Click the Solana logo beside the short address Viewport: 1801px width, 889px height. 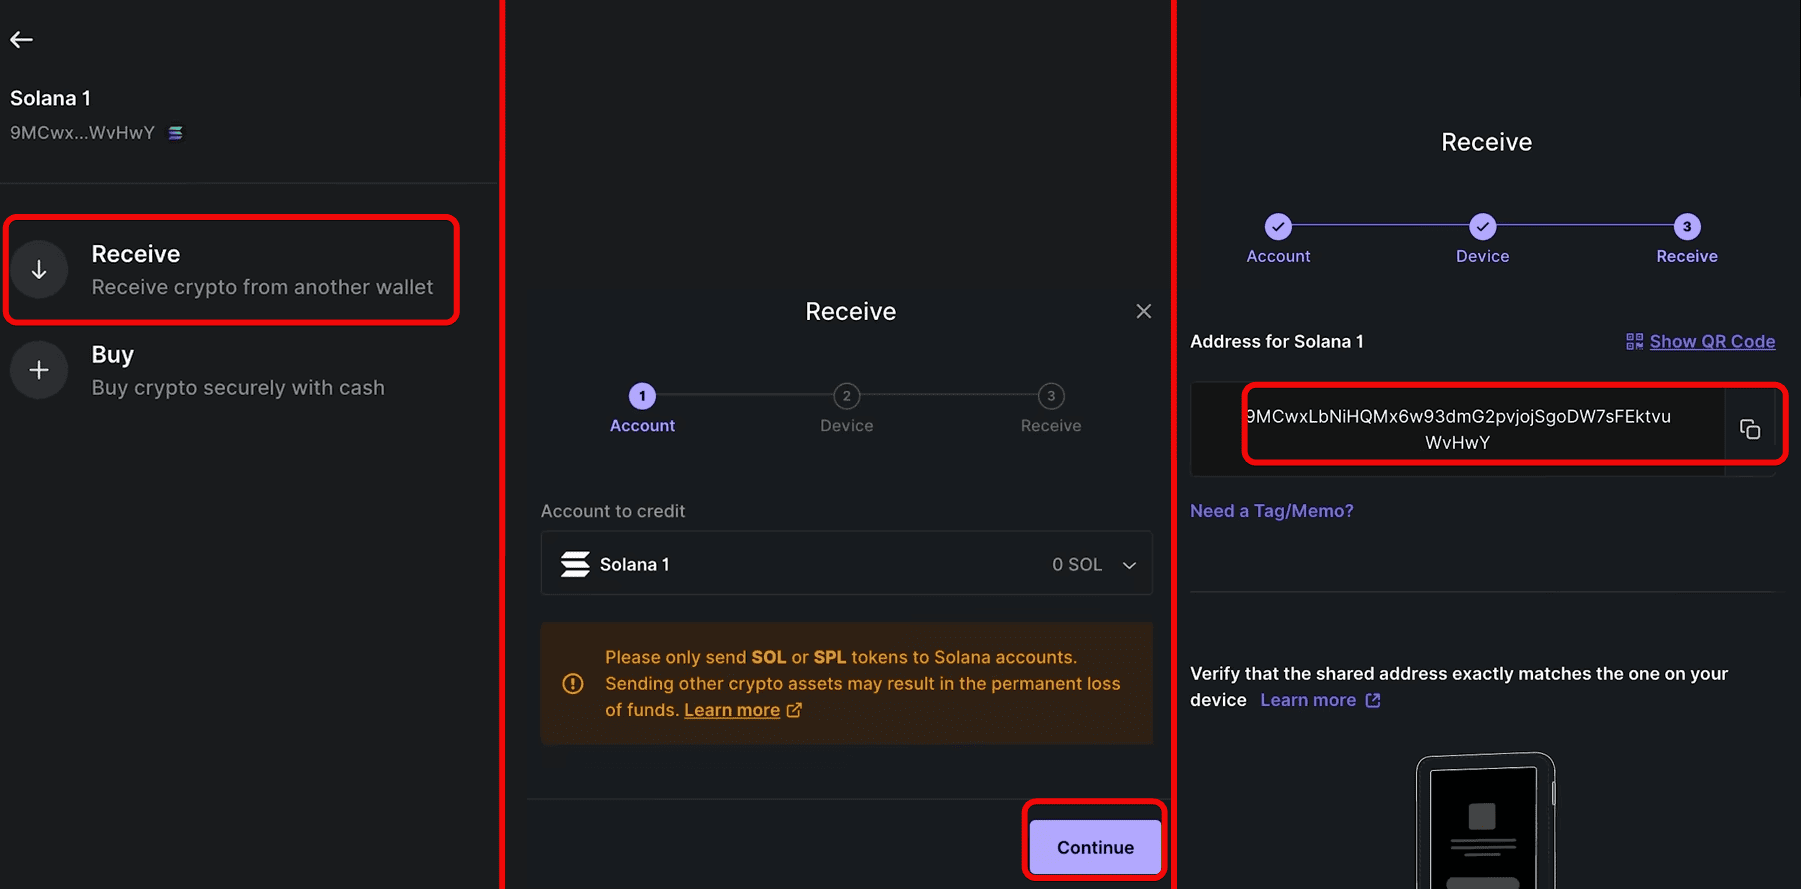point(176,133)
